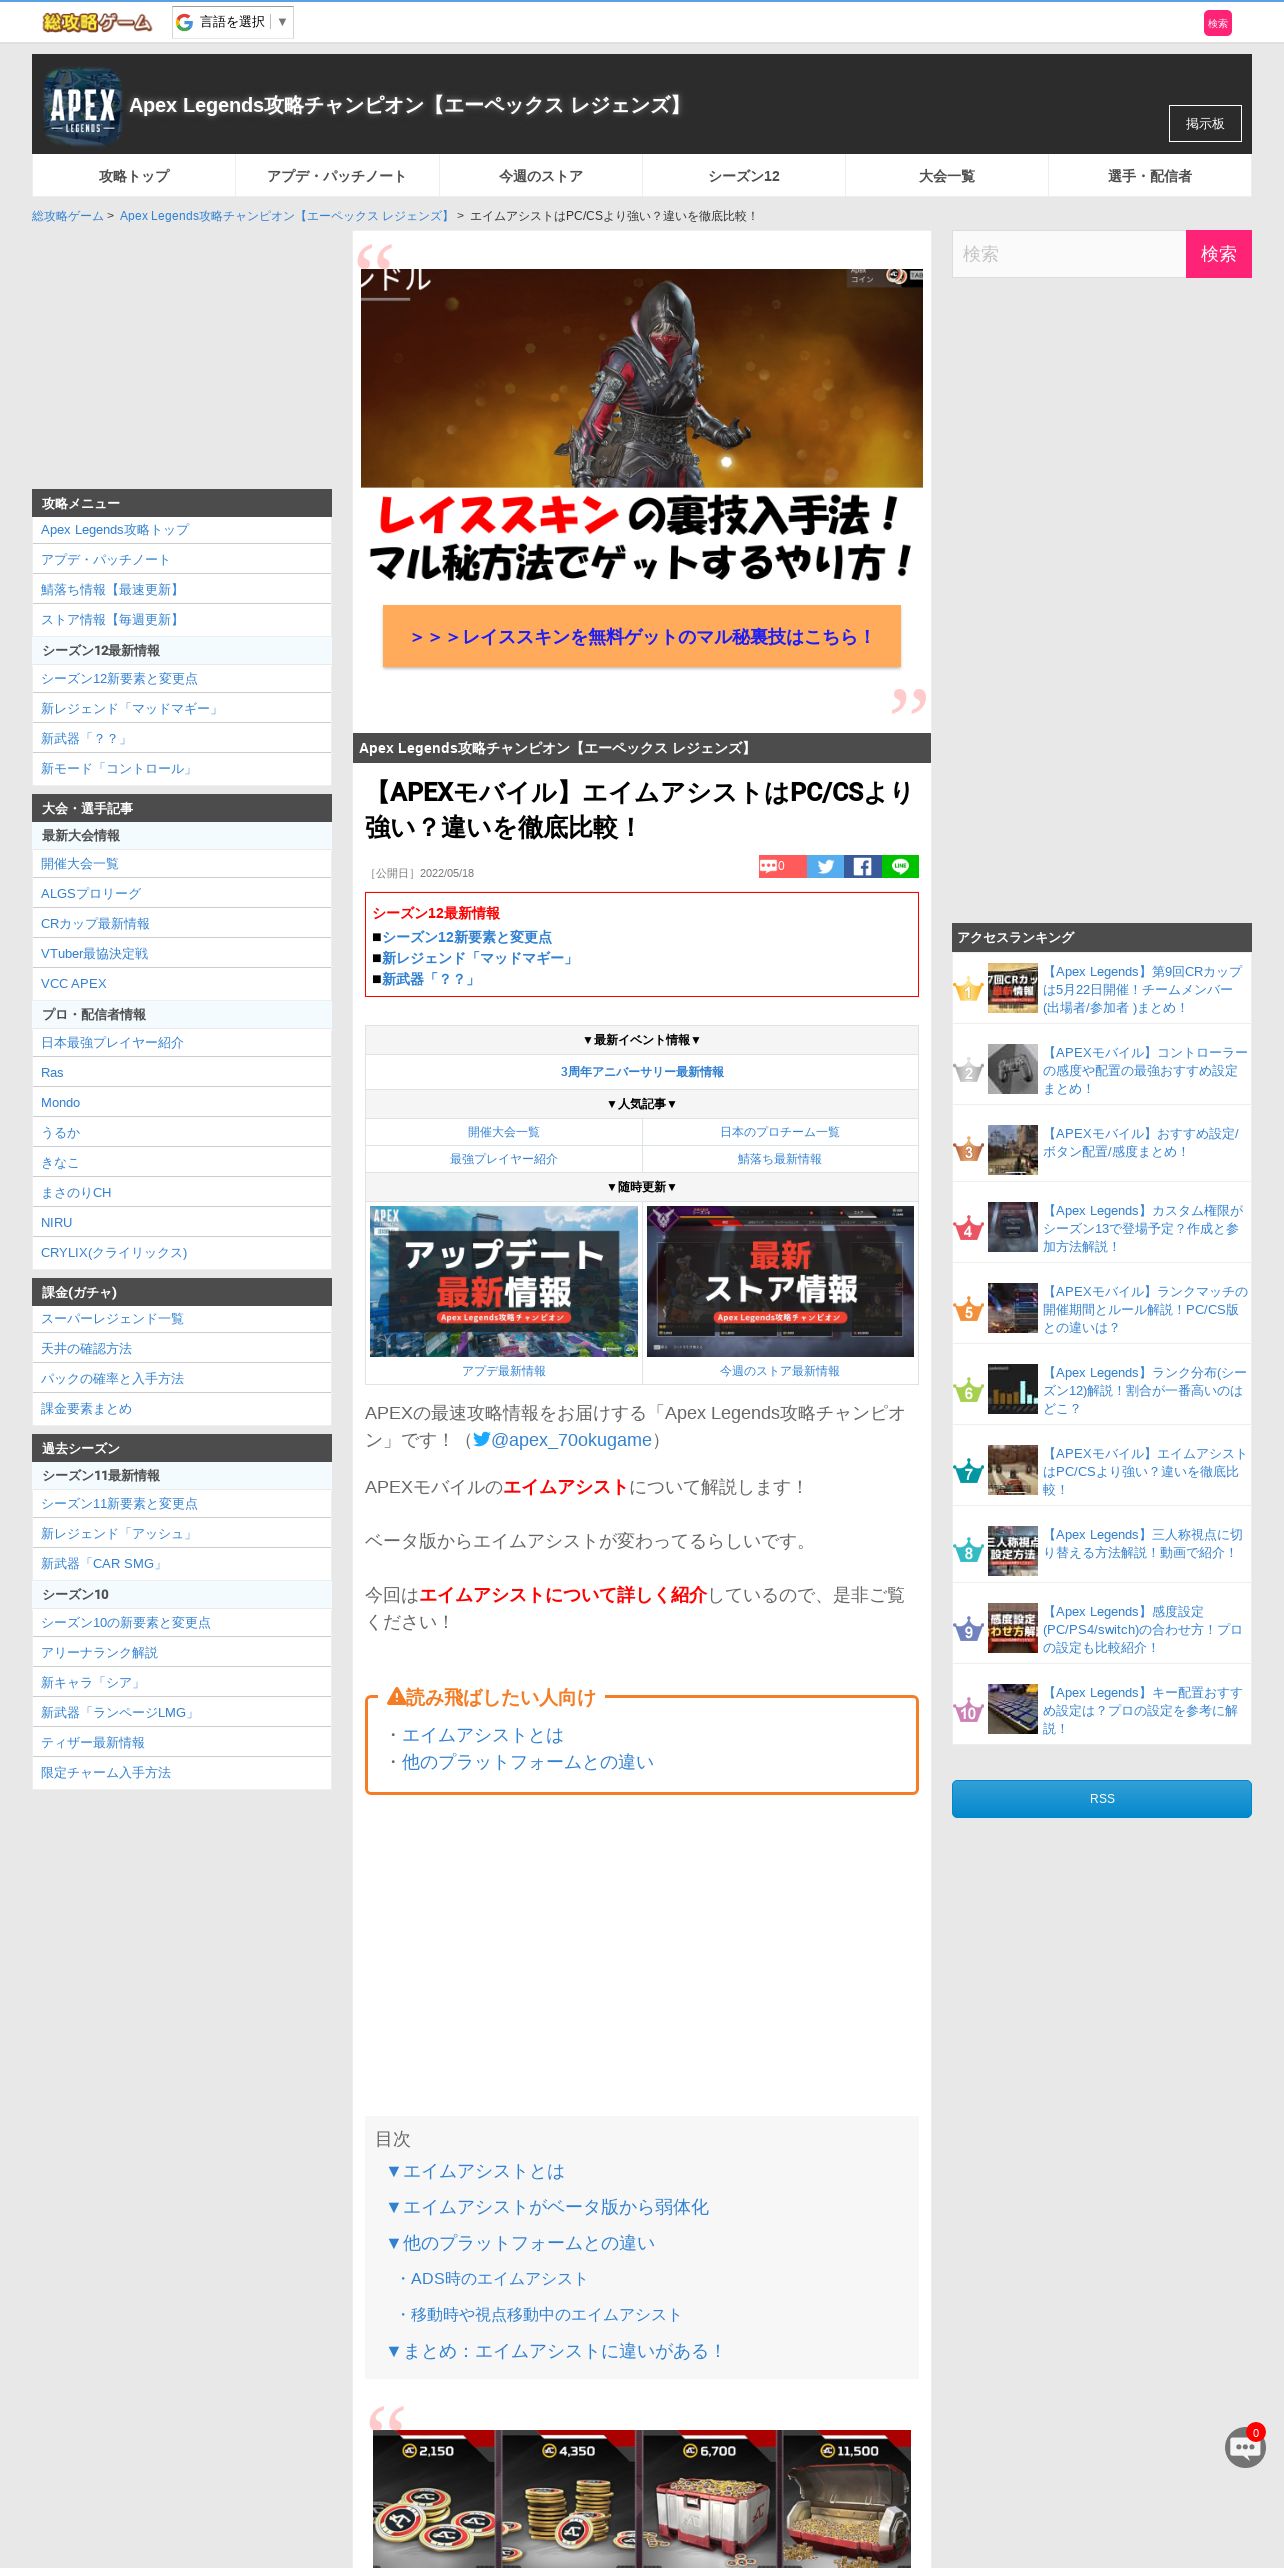Viewport: 1284px width, 2568px height.
Task: Open 日本のプロチーム一覧 link
Action: click(x=780, y=1132)
